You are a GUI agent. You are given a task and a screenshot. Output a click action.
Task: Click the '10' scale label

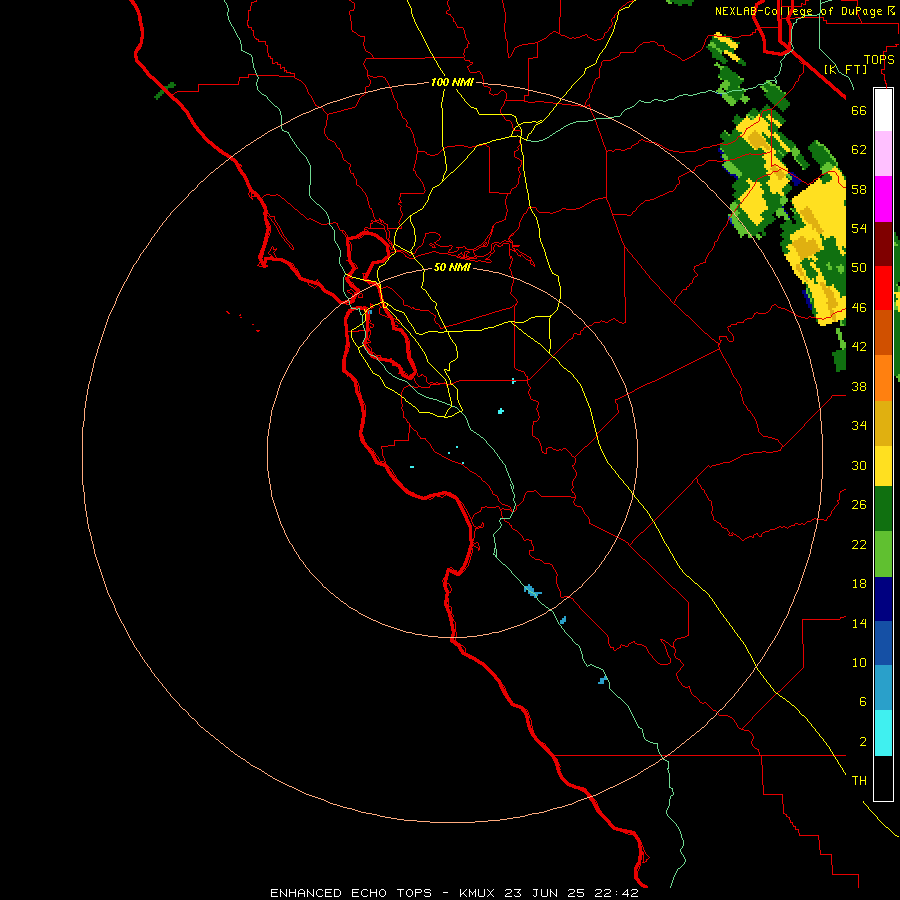tap(859, 662)
